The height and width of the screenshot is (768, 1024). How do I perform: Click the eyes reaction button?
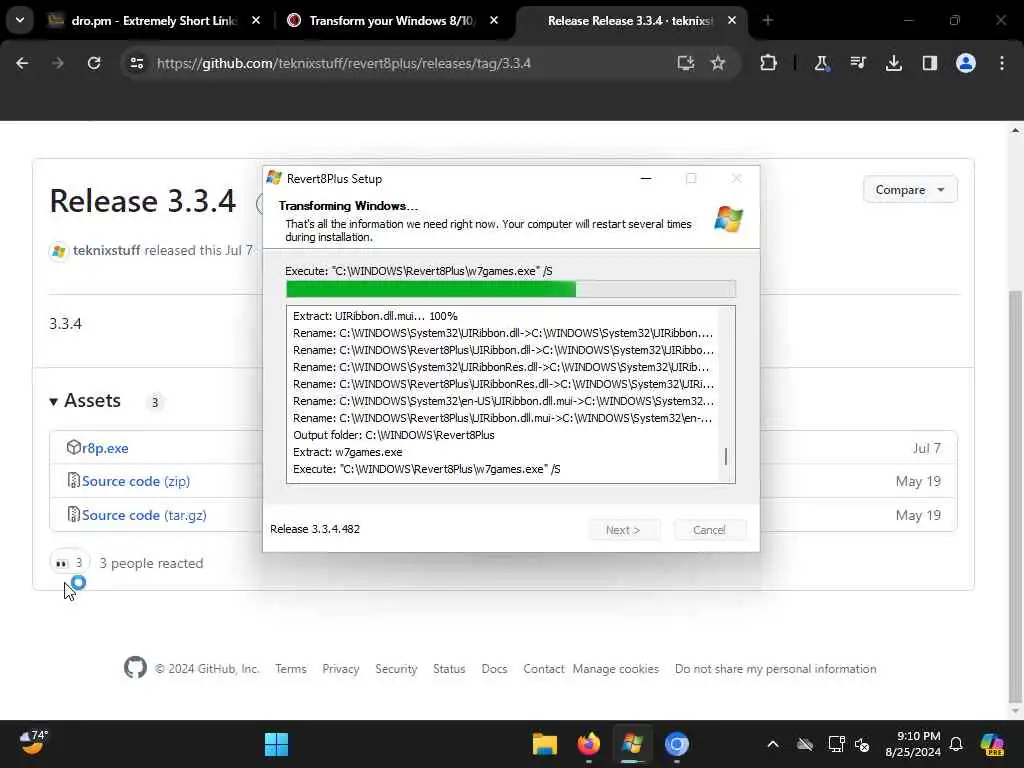[69, 563]
